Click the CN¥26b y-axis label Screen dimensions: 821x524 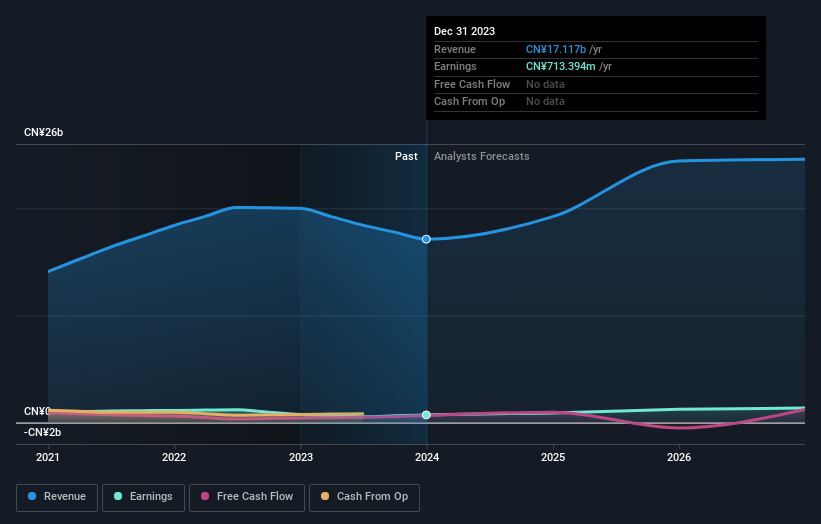(43, 132)
